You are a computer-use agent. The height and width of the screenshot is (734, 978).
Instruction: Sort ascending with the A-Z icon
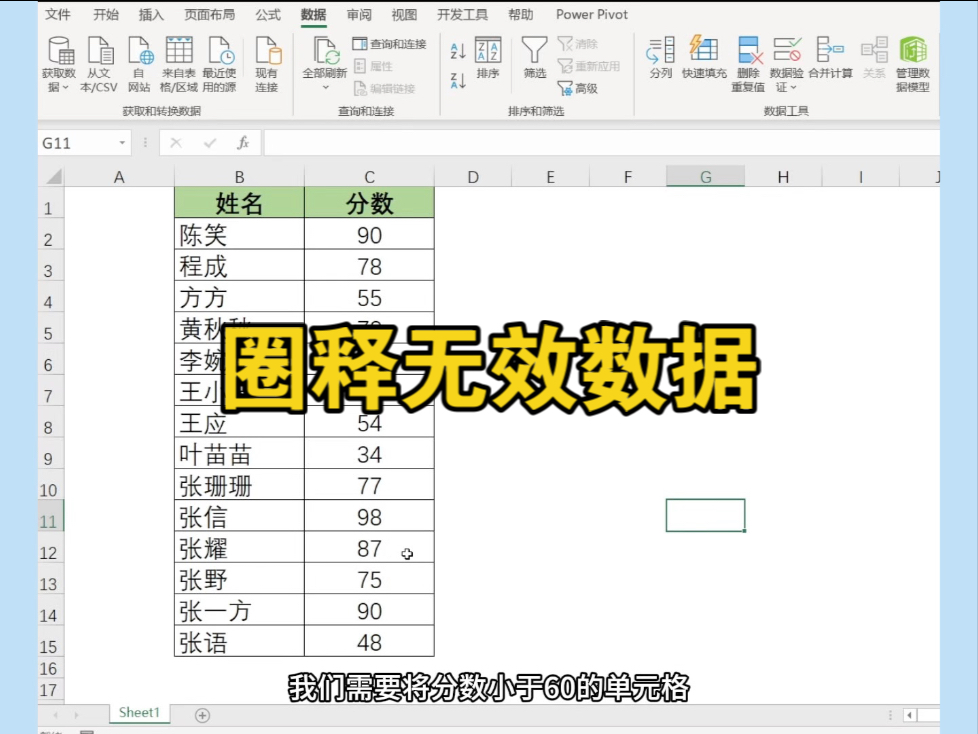coord(458,52)
